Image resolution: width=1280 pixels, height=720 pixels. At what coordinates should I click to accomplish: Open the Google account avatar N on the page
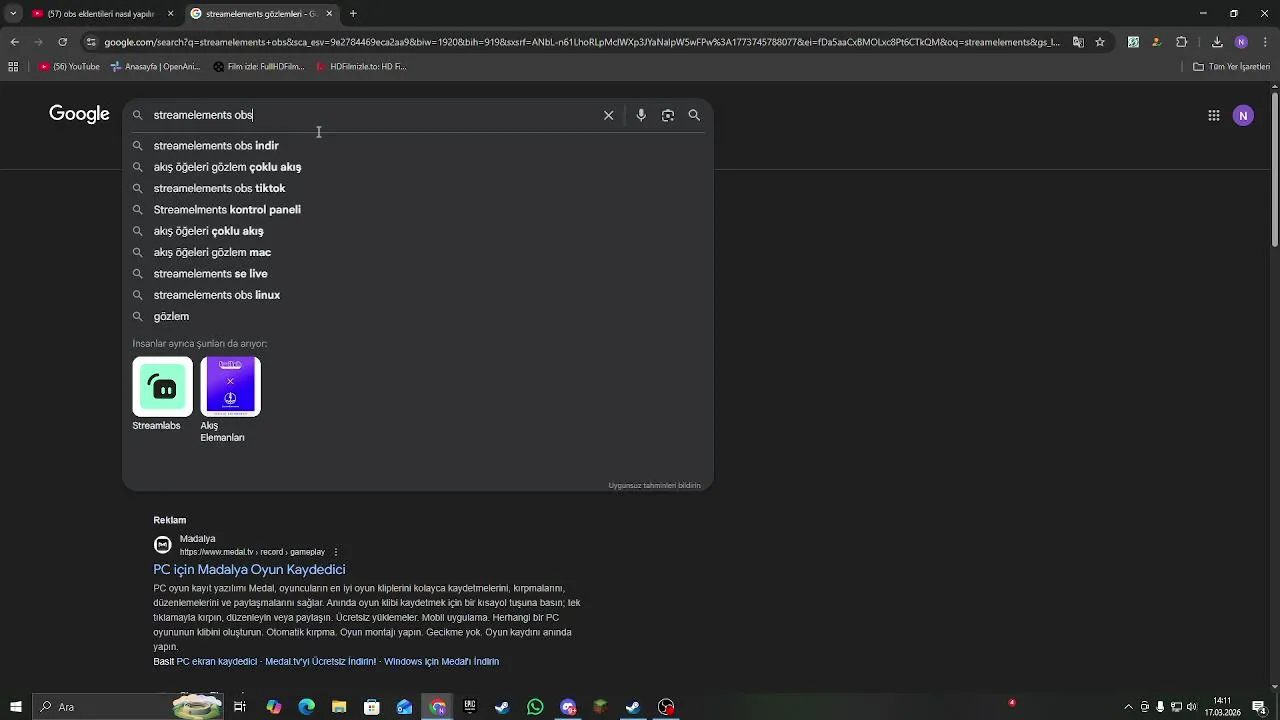pos(1243,115)
